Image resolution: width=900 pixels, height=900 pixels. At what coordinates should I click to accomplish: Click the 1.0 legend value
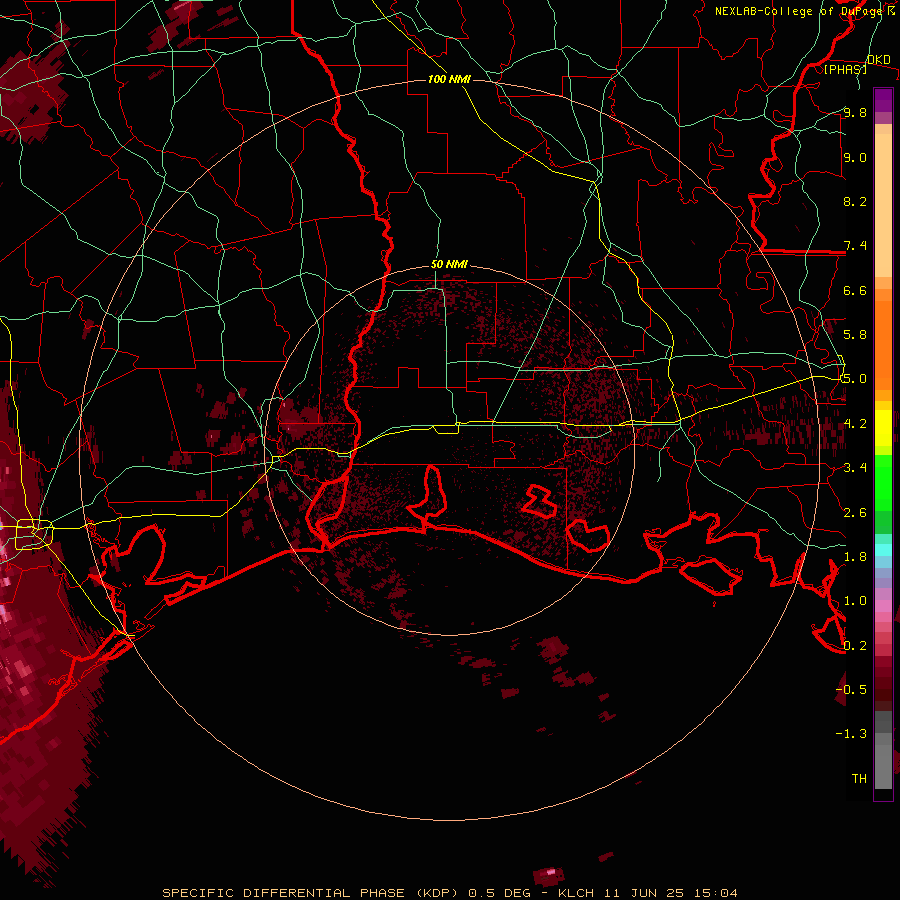click(855, 601)
